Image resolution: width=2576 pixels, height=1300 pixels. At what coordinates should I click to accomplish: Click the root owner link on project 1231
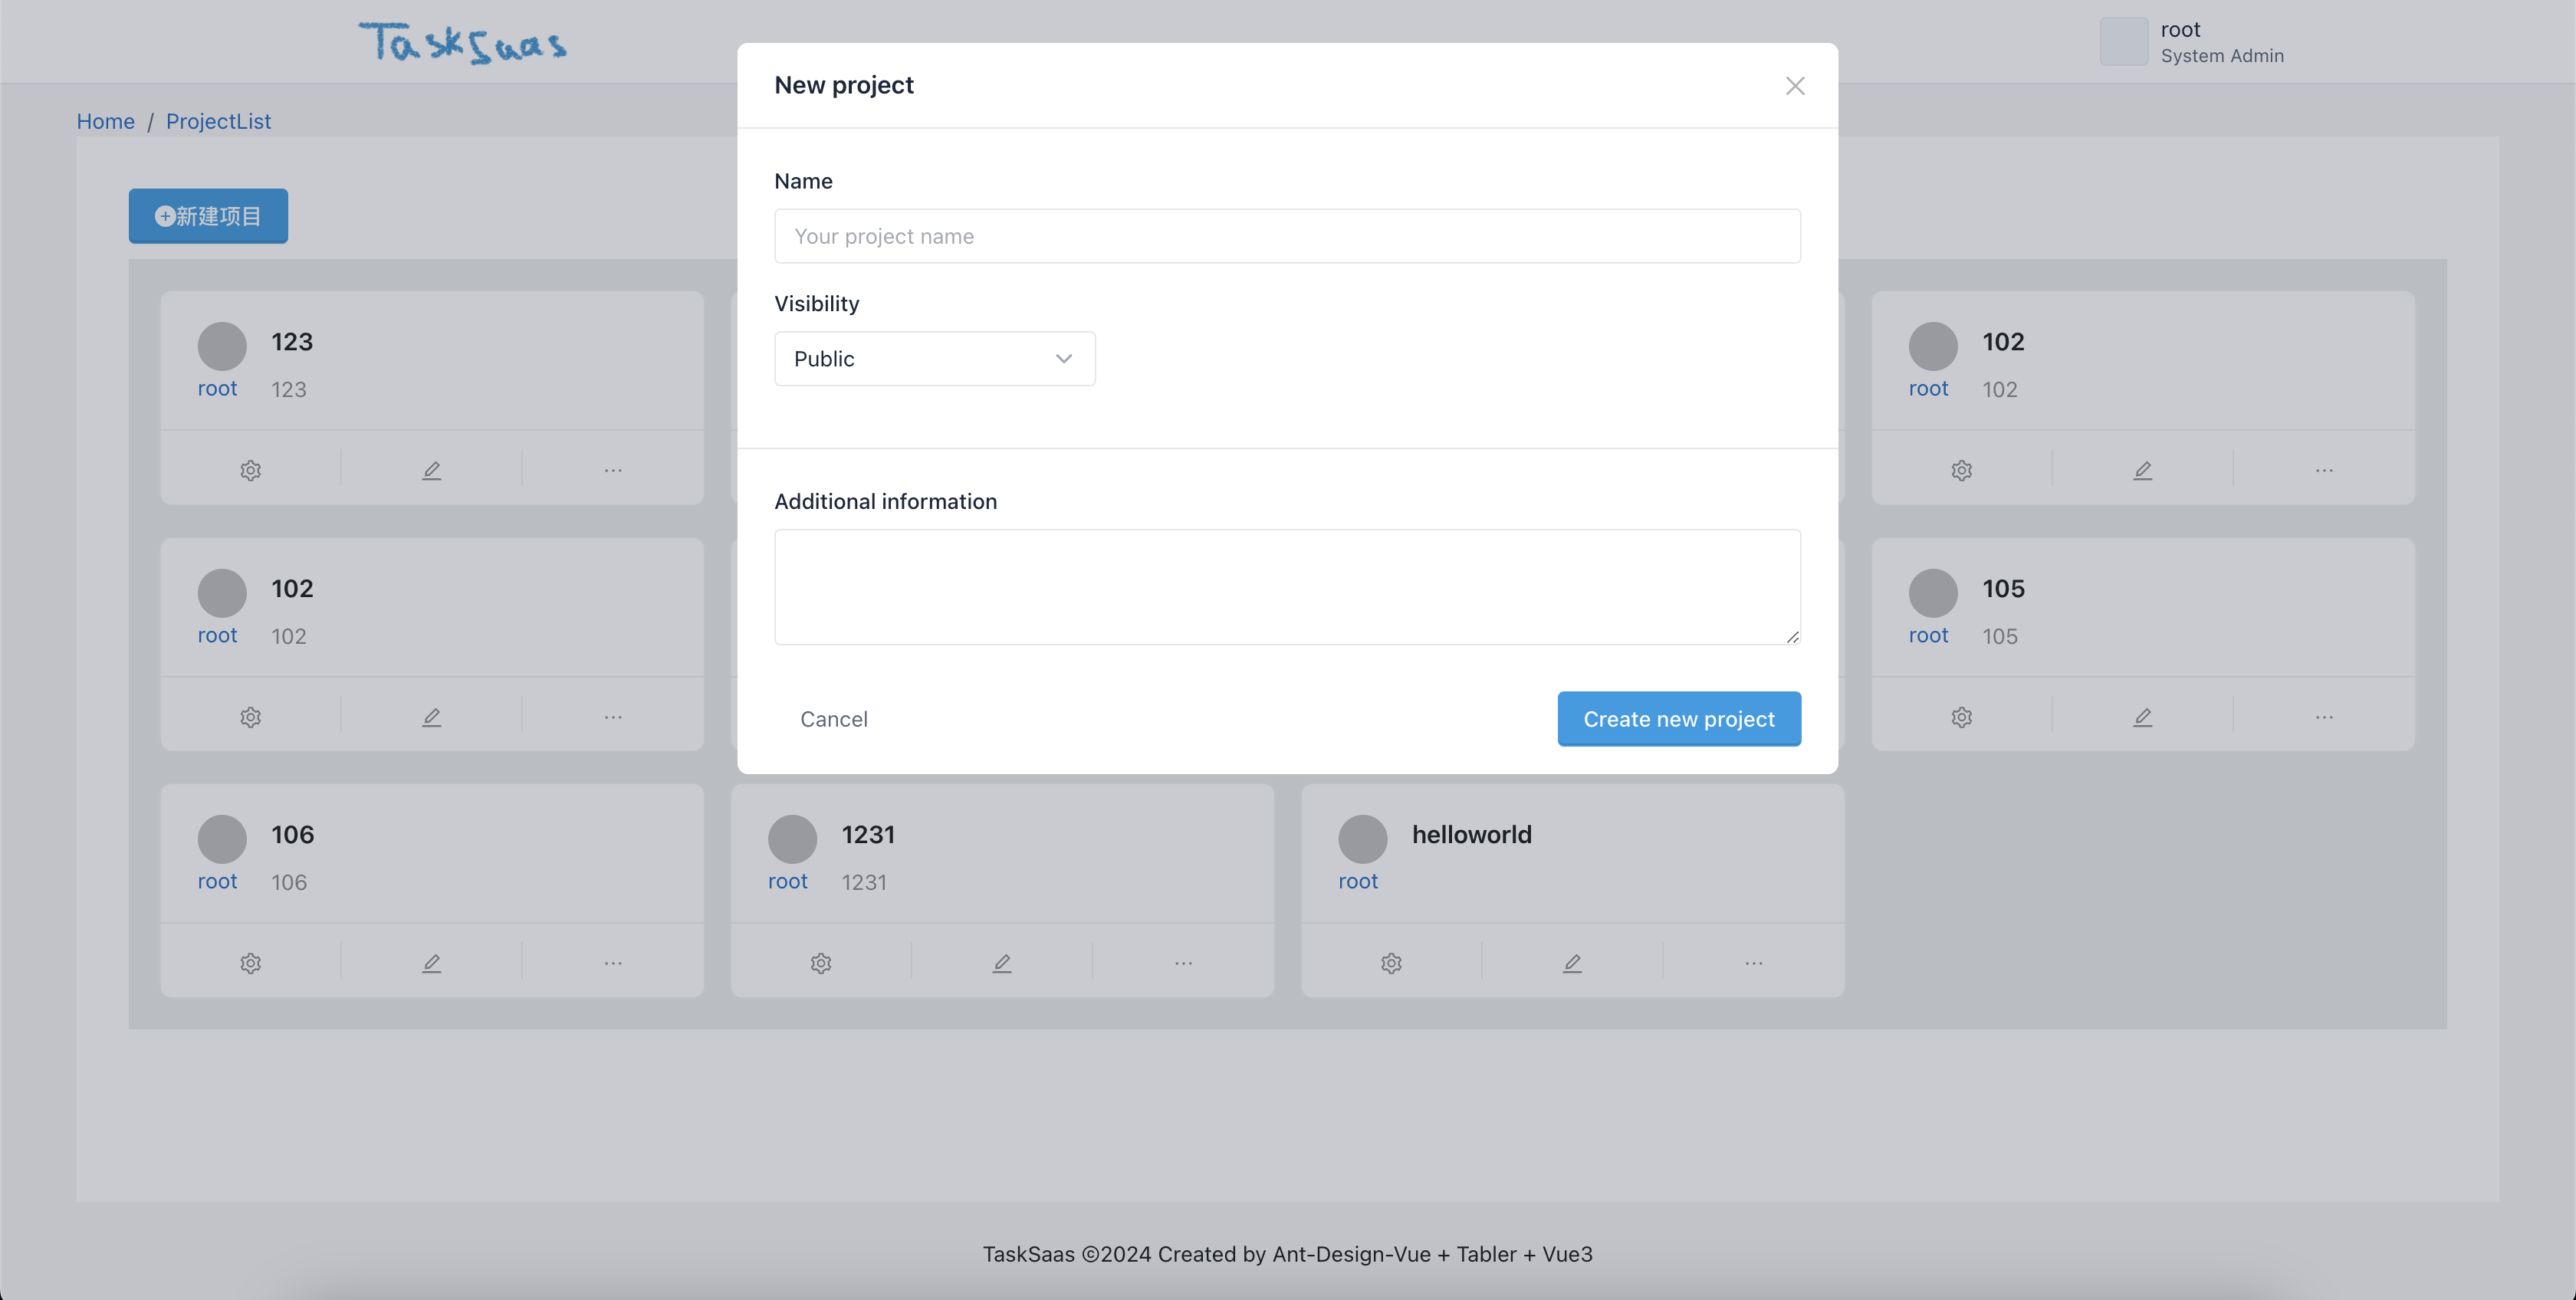pos(787,881)
